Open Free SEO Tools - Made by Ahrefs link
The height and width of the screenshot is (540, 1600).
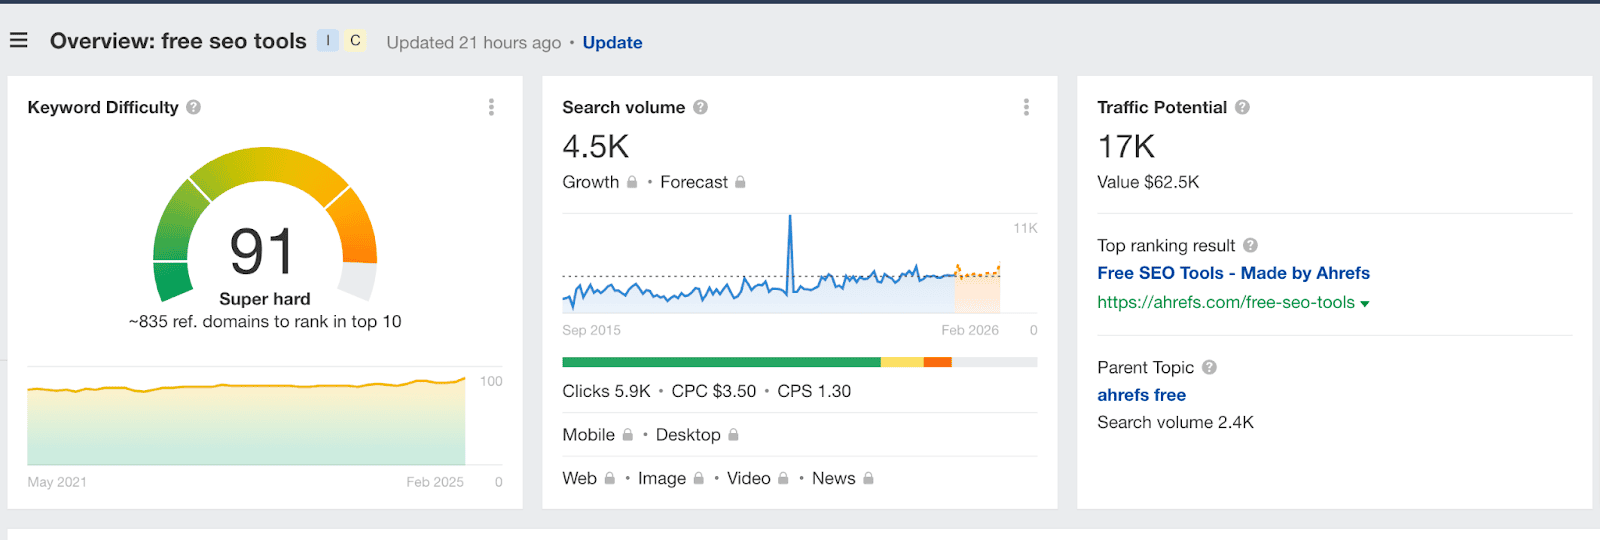pyautogui.click(x=1233, y=273)
